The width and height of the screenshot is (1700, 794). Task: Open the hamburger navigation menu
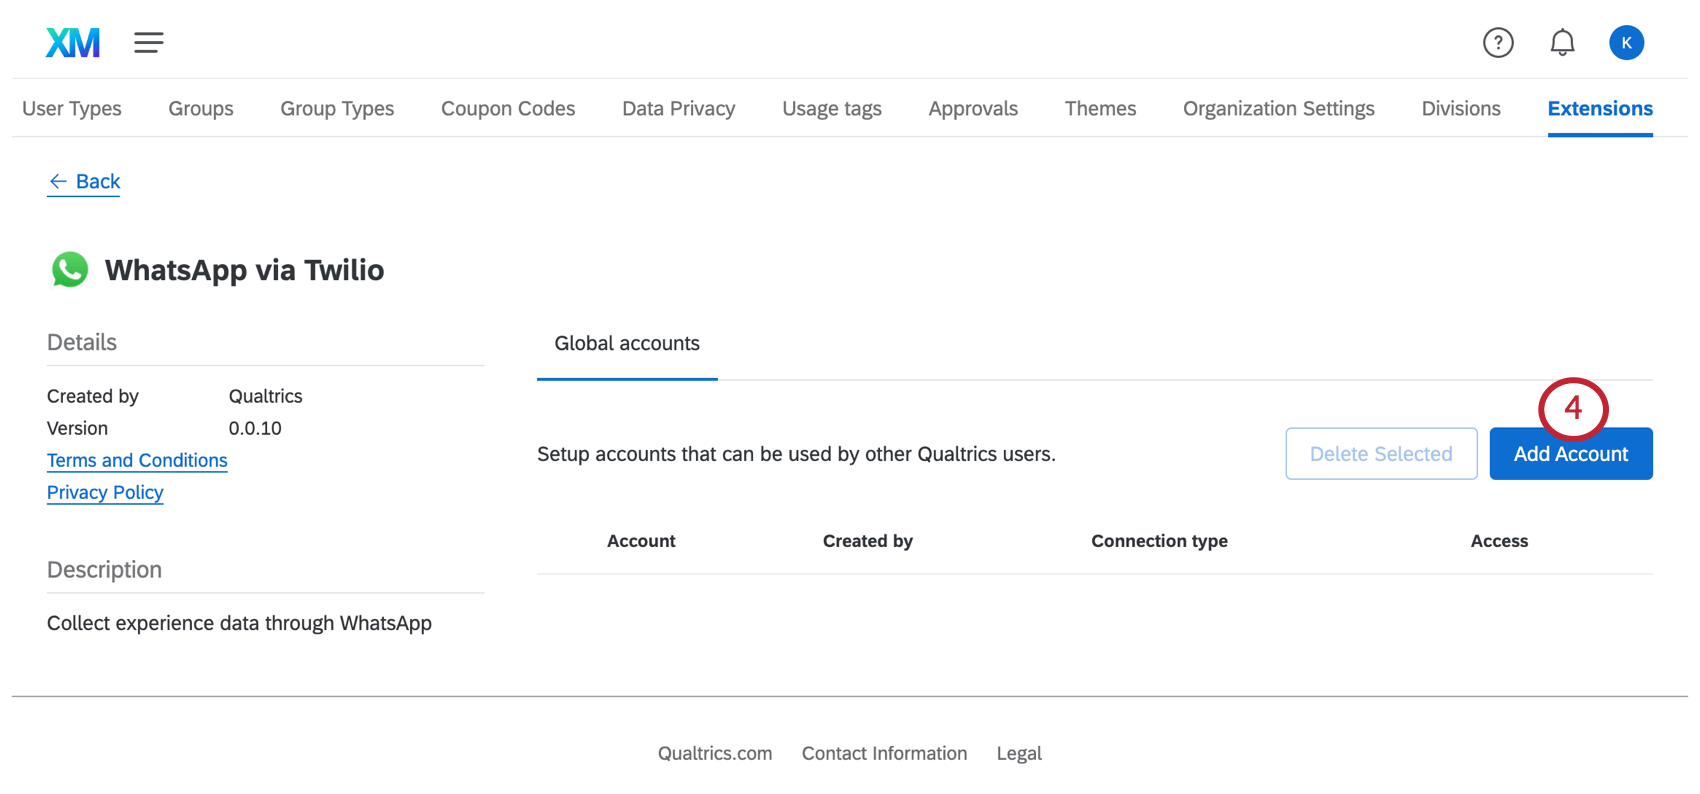pos(148,42)
